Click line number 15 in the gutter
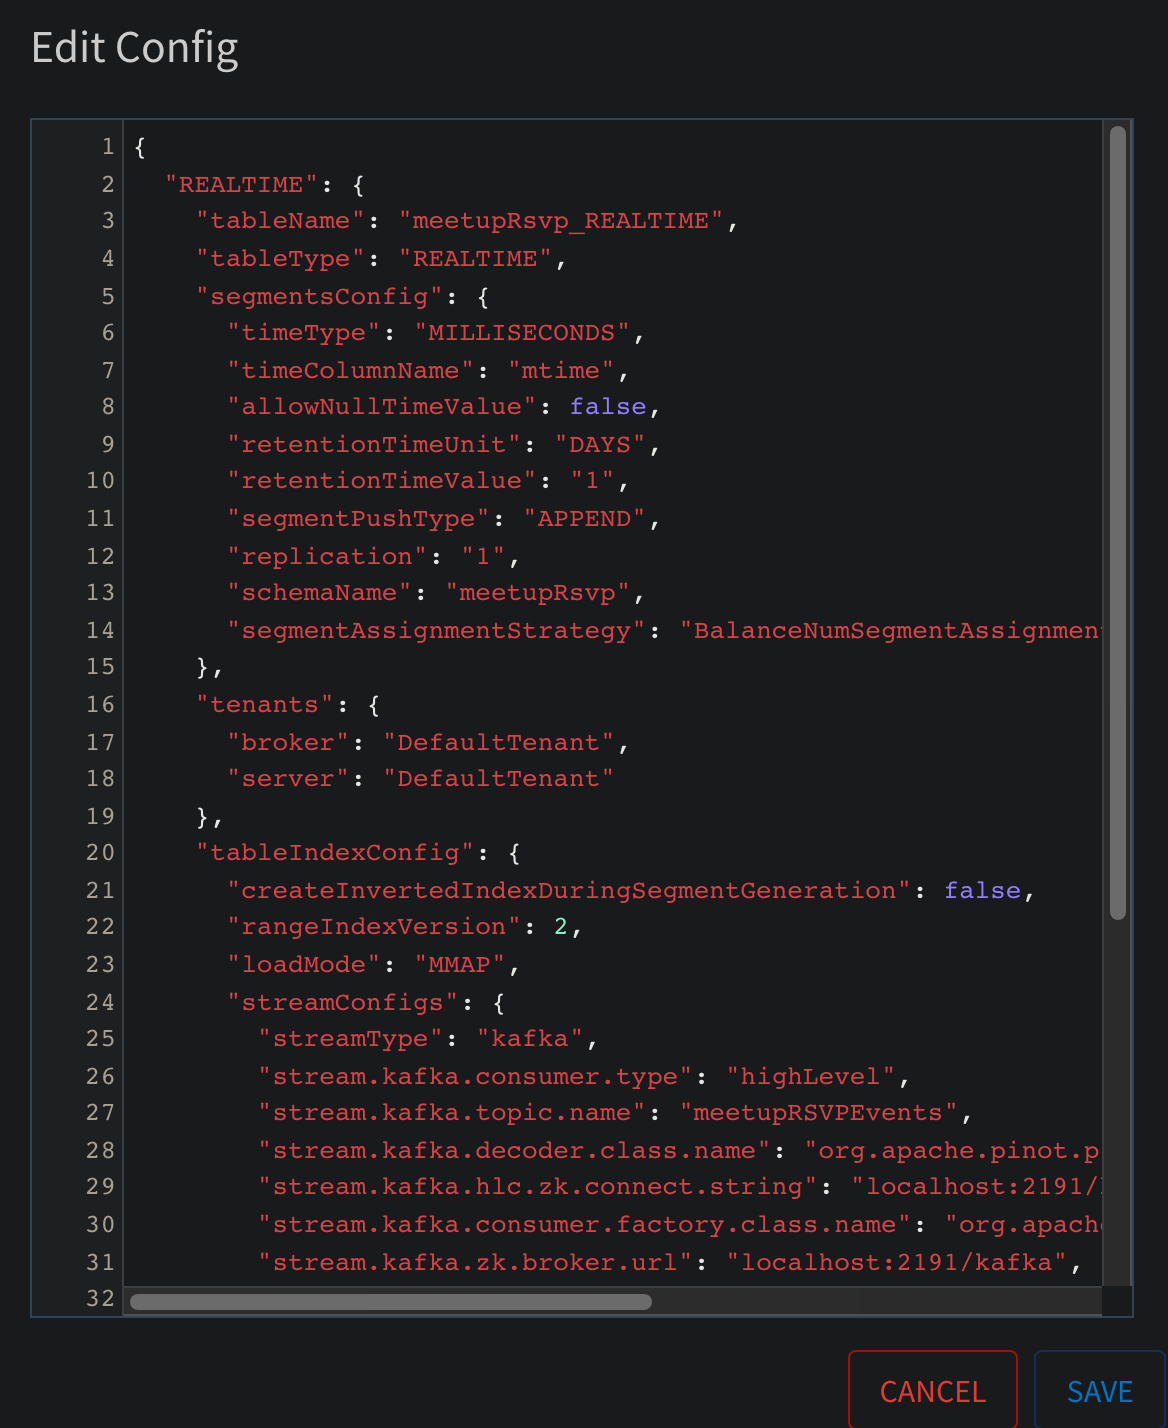This screenshot has width=1168, height=1428. [101, 667]
